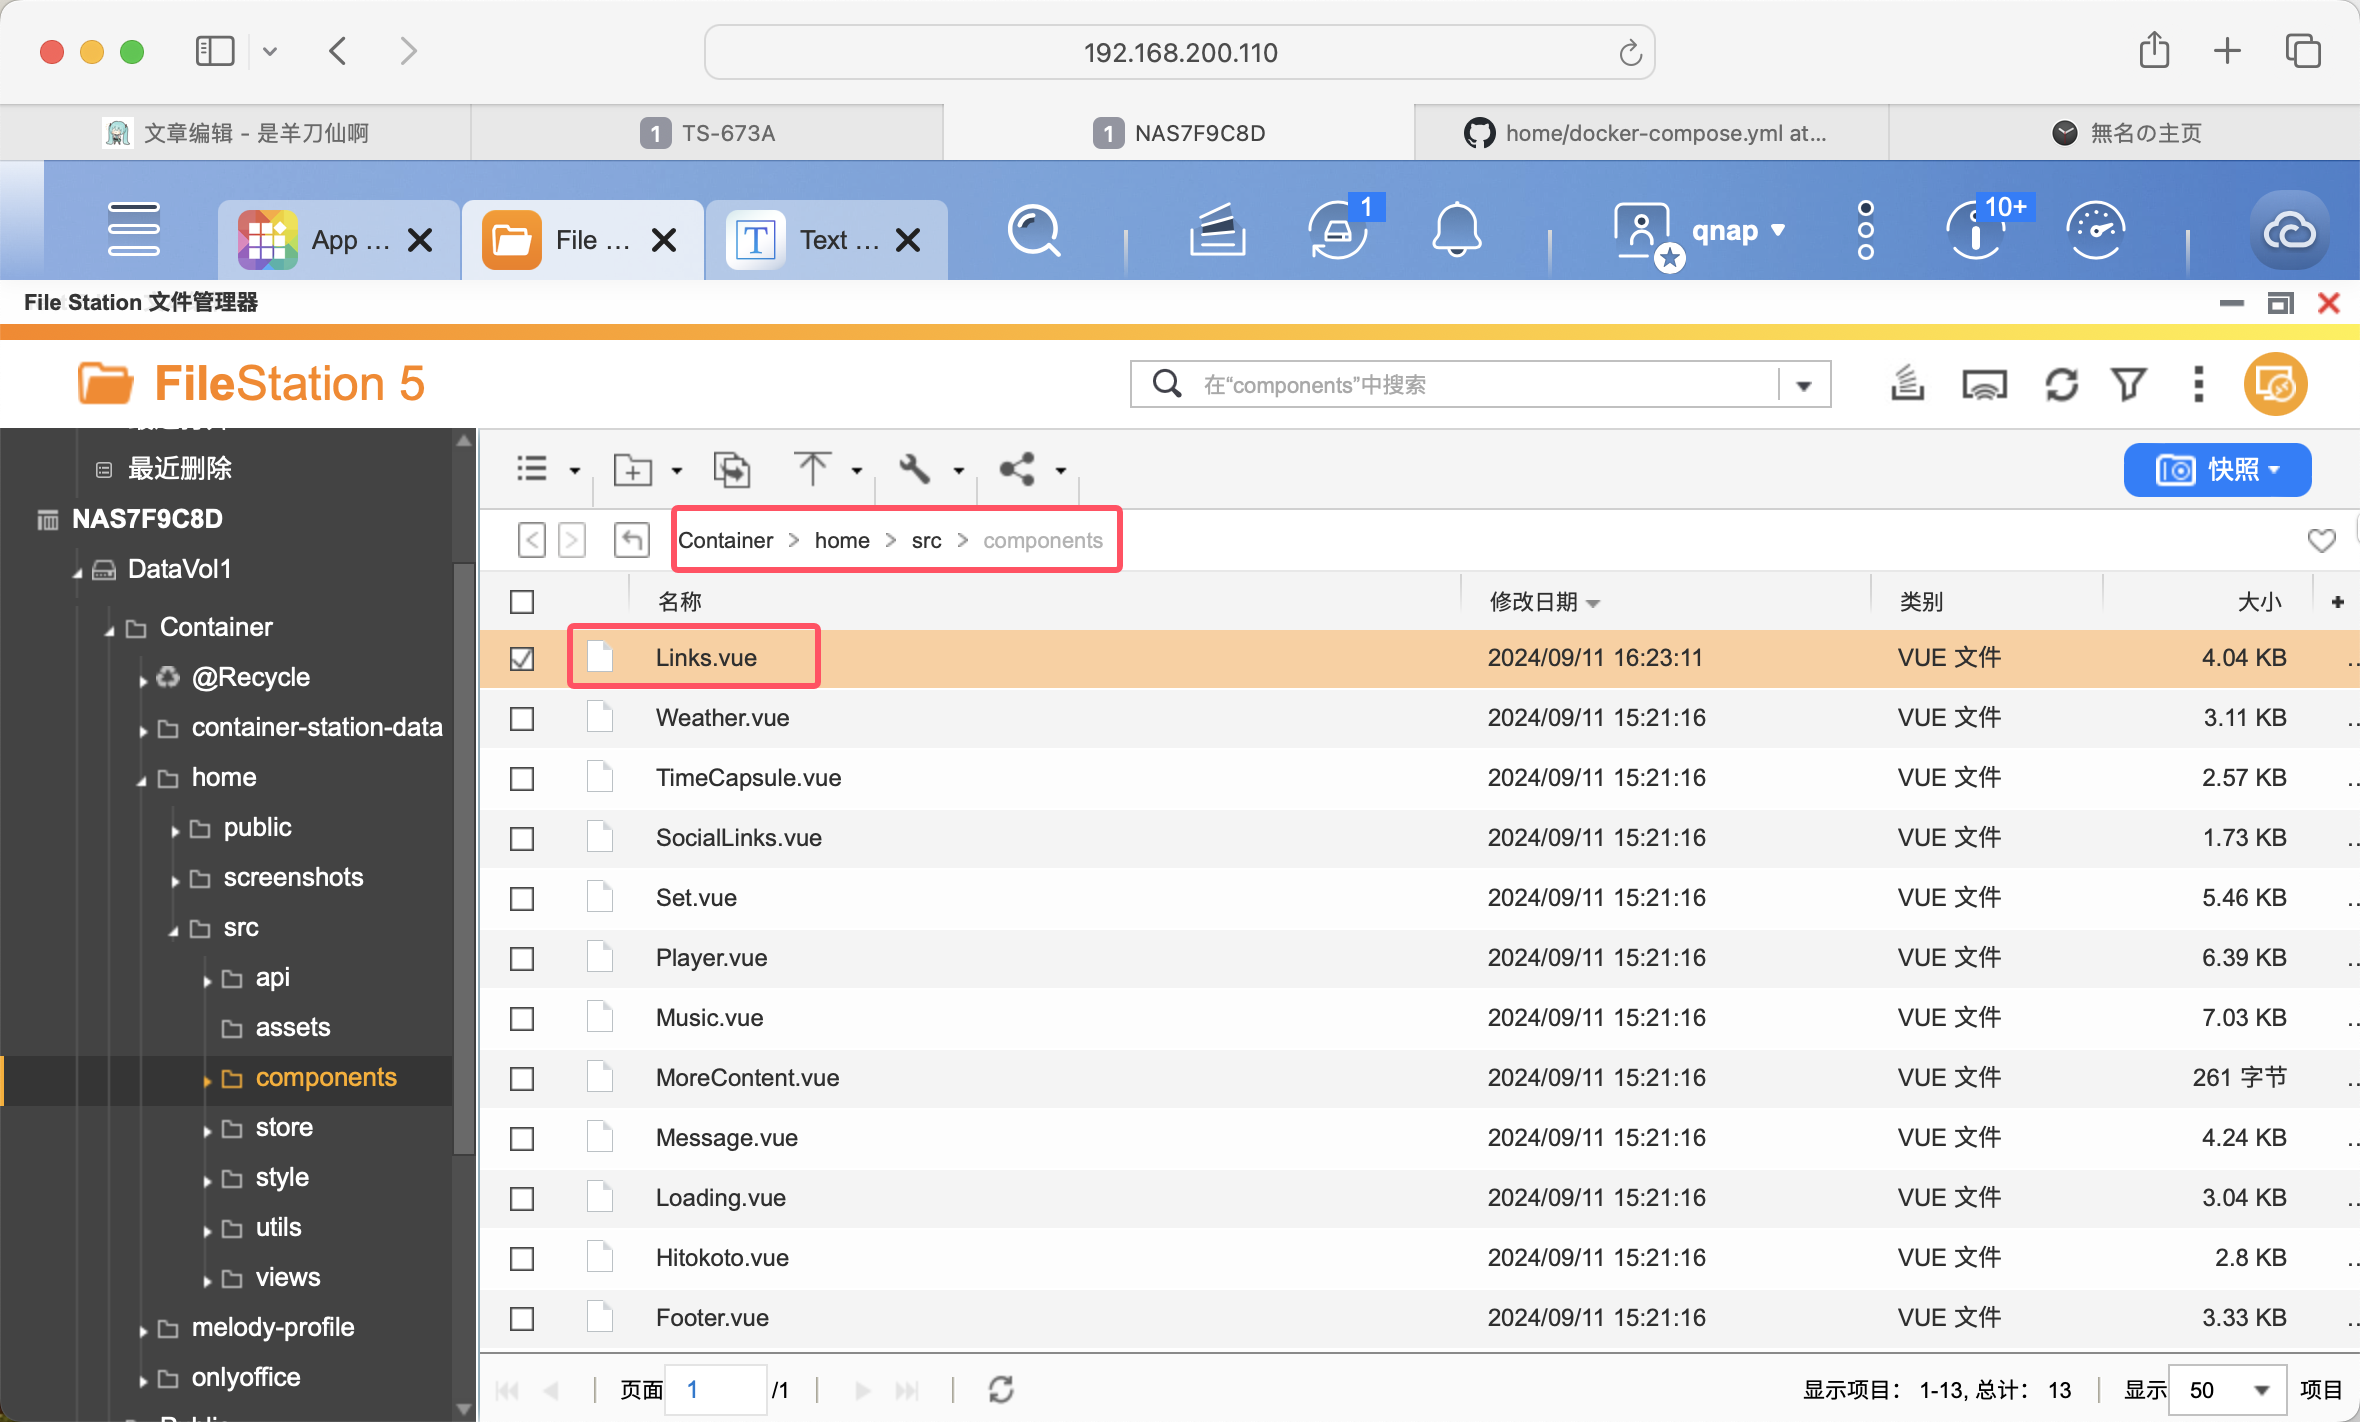The height and width of the screenshot is (1422, 2360).
Task: Click the 快照 snapshot button
Action: [2217, 469]
